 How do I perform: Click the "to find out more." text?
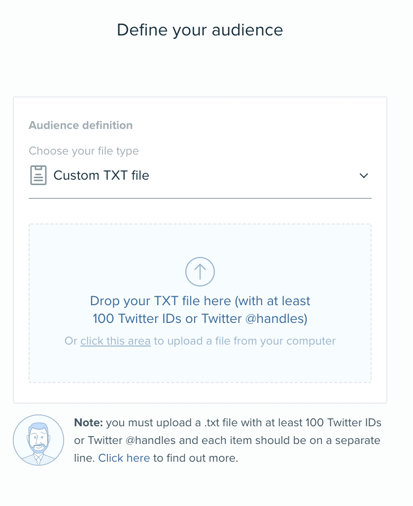click(x=196, y=458)
